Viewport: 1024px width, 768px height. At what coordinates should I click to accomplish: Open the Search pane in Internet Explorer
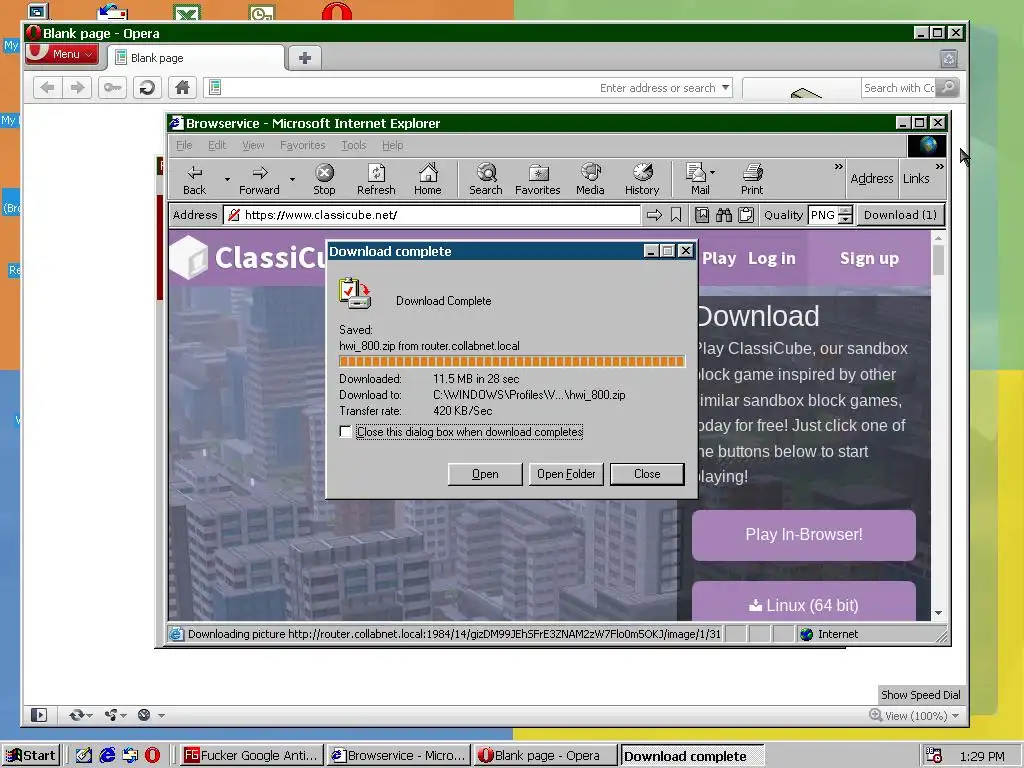pyautogui.click(x=486, y=179)
